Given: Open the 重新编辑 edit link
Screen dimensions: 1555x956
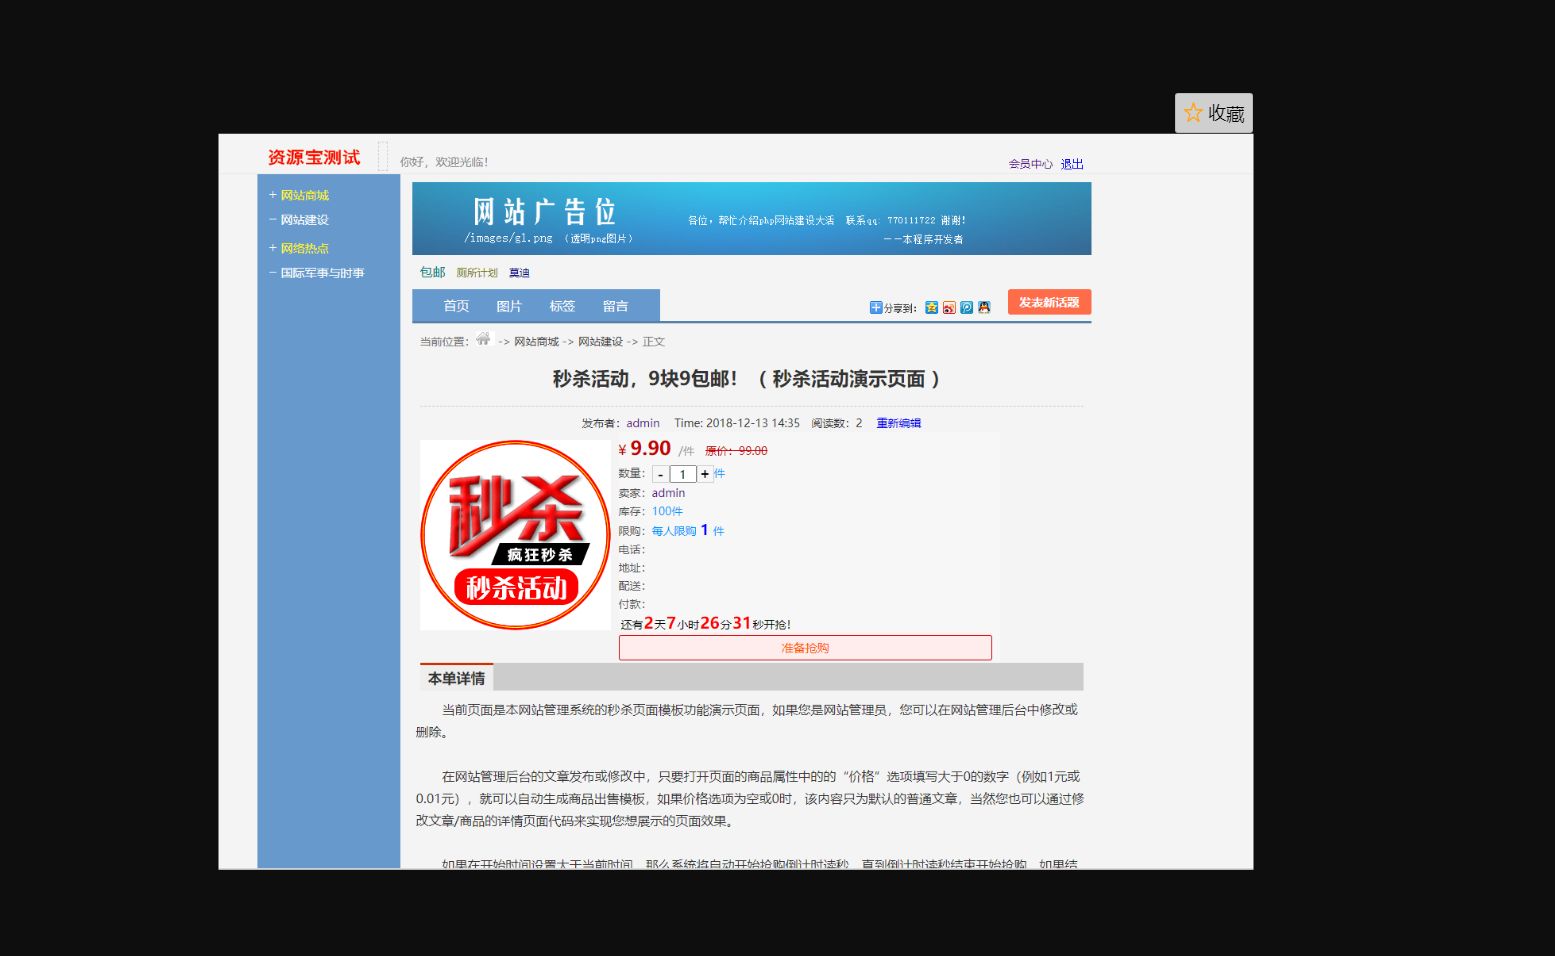Looking at the screenshot, I should point(897,423).
